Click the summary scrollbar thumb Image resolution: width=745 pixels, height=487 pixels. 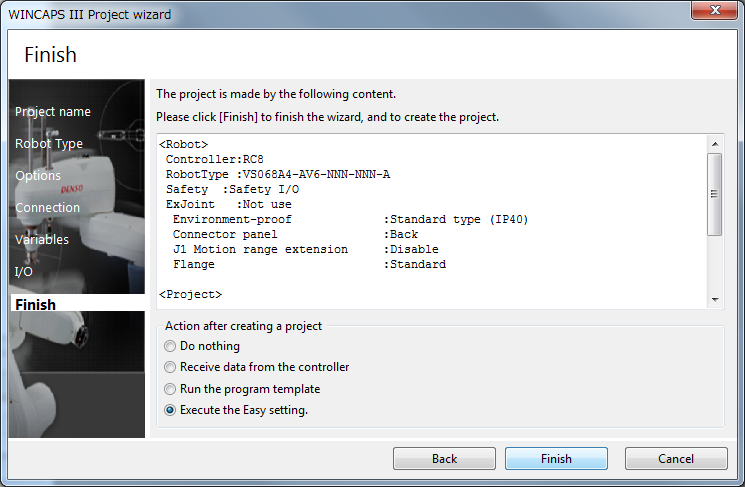pyautogui.click(x=714, y=195)
